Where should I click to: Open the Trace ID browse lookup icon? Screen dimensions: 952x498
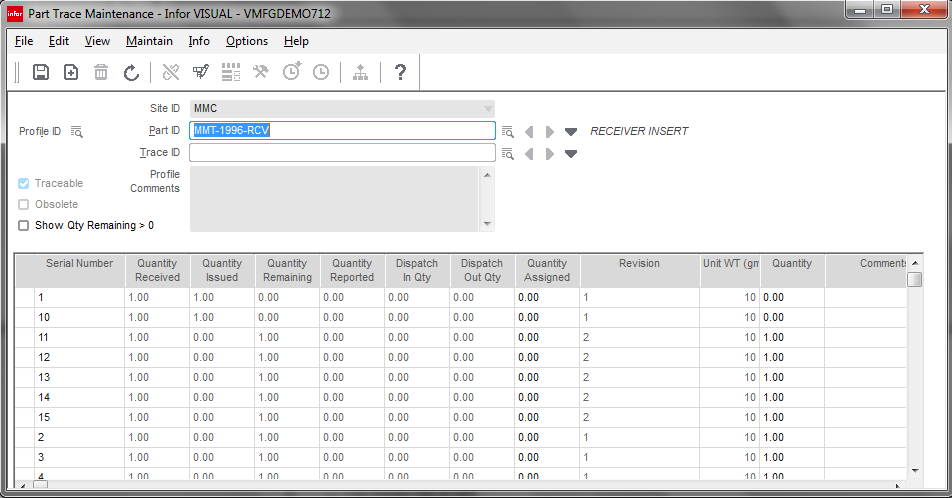click(x=508, y=154)
